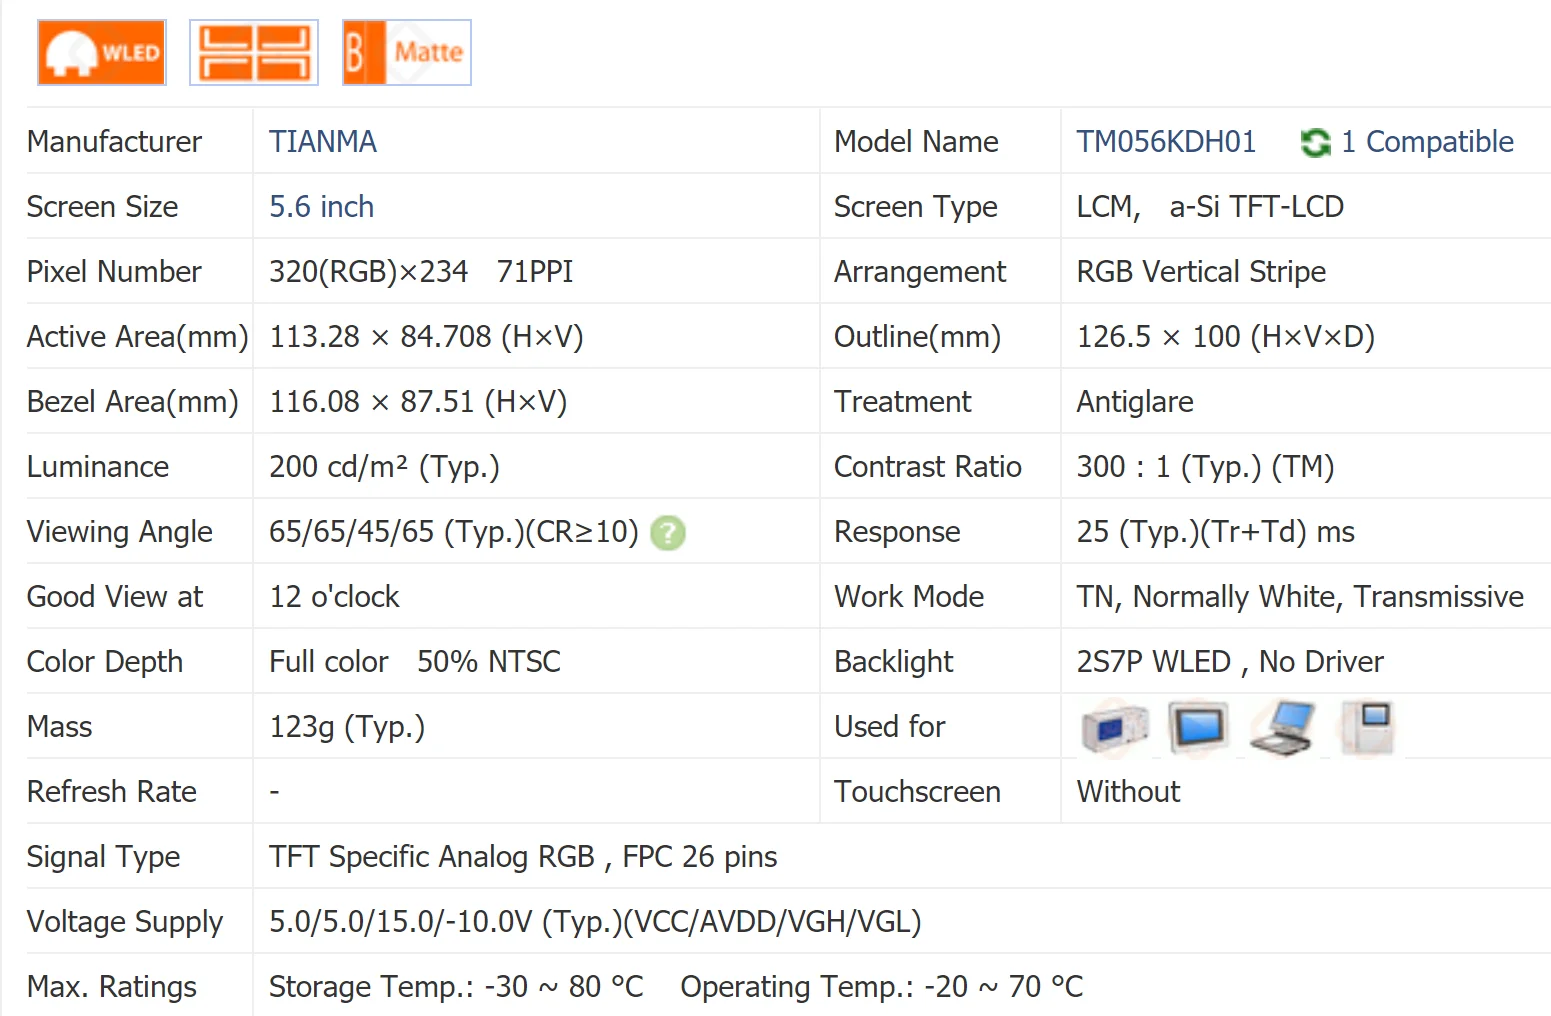Click the WLED backlight badge icon
Viewport: 1551px width, 1016px height.
coord(102,52)
